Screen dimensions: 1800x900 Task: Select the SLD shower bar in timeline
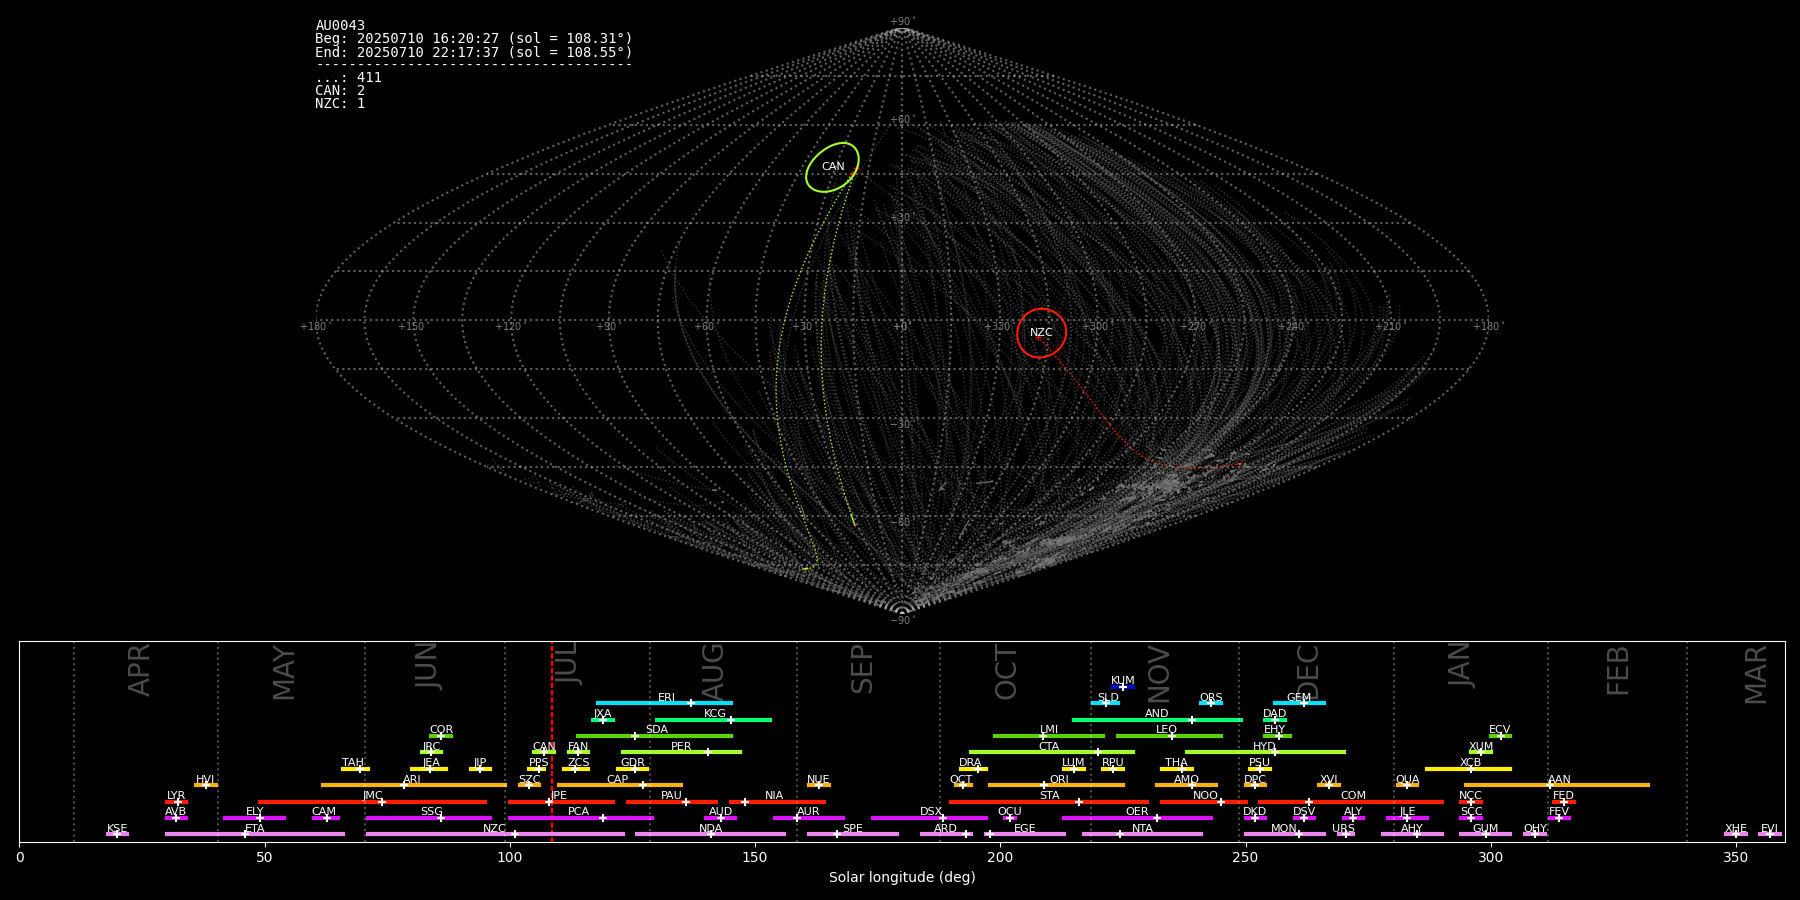pyautogui.click(x=1105, y=703)
